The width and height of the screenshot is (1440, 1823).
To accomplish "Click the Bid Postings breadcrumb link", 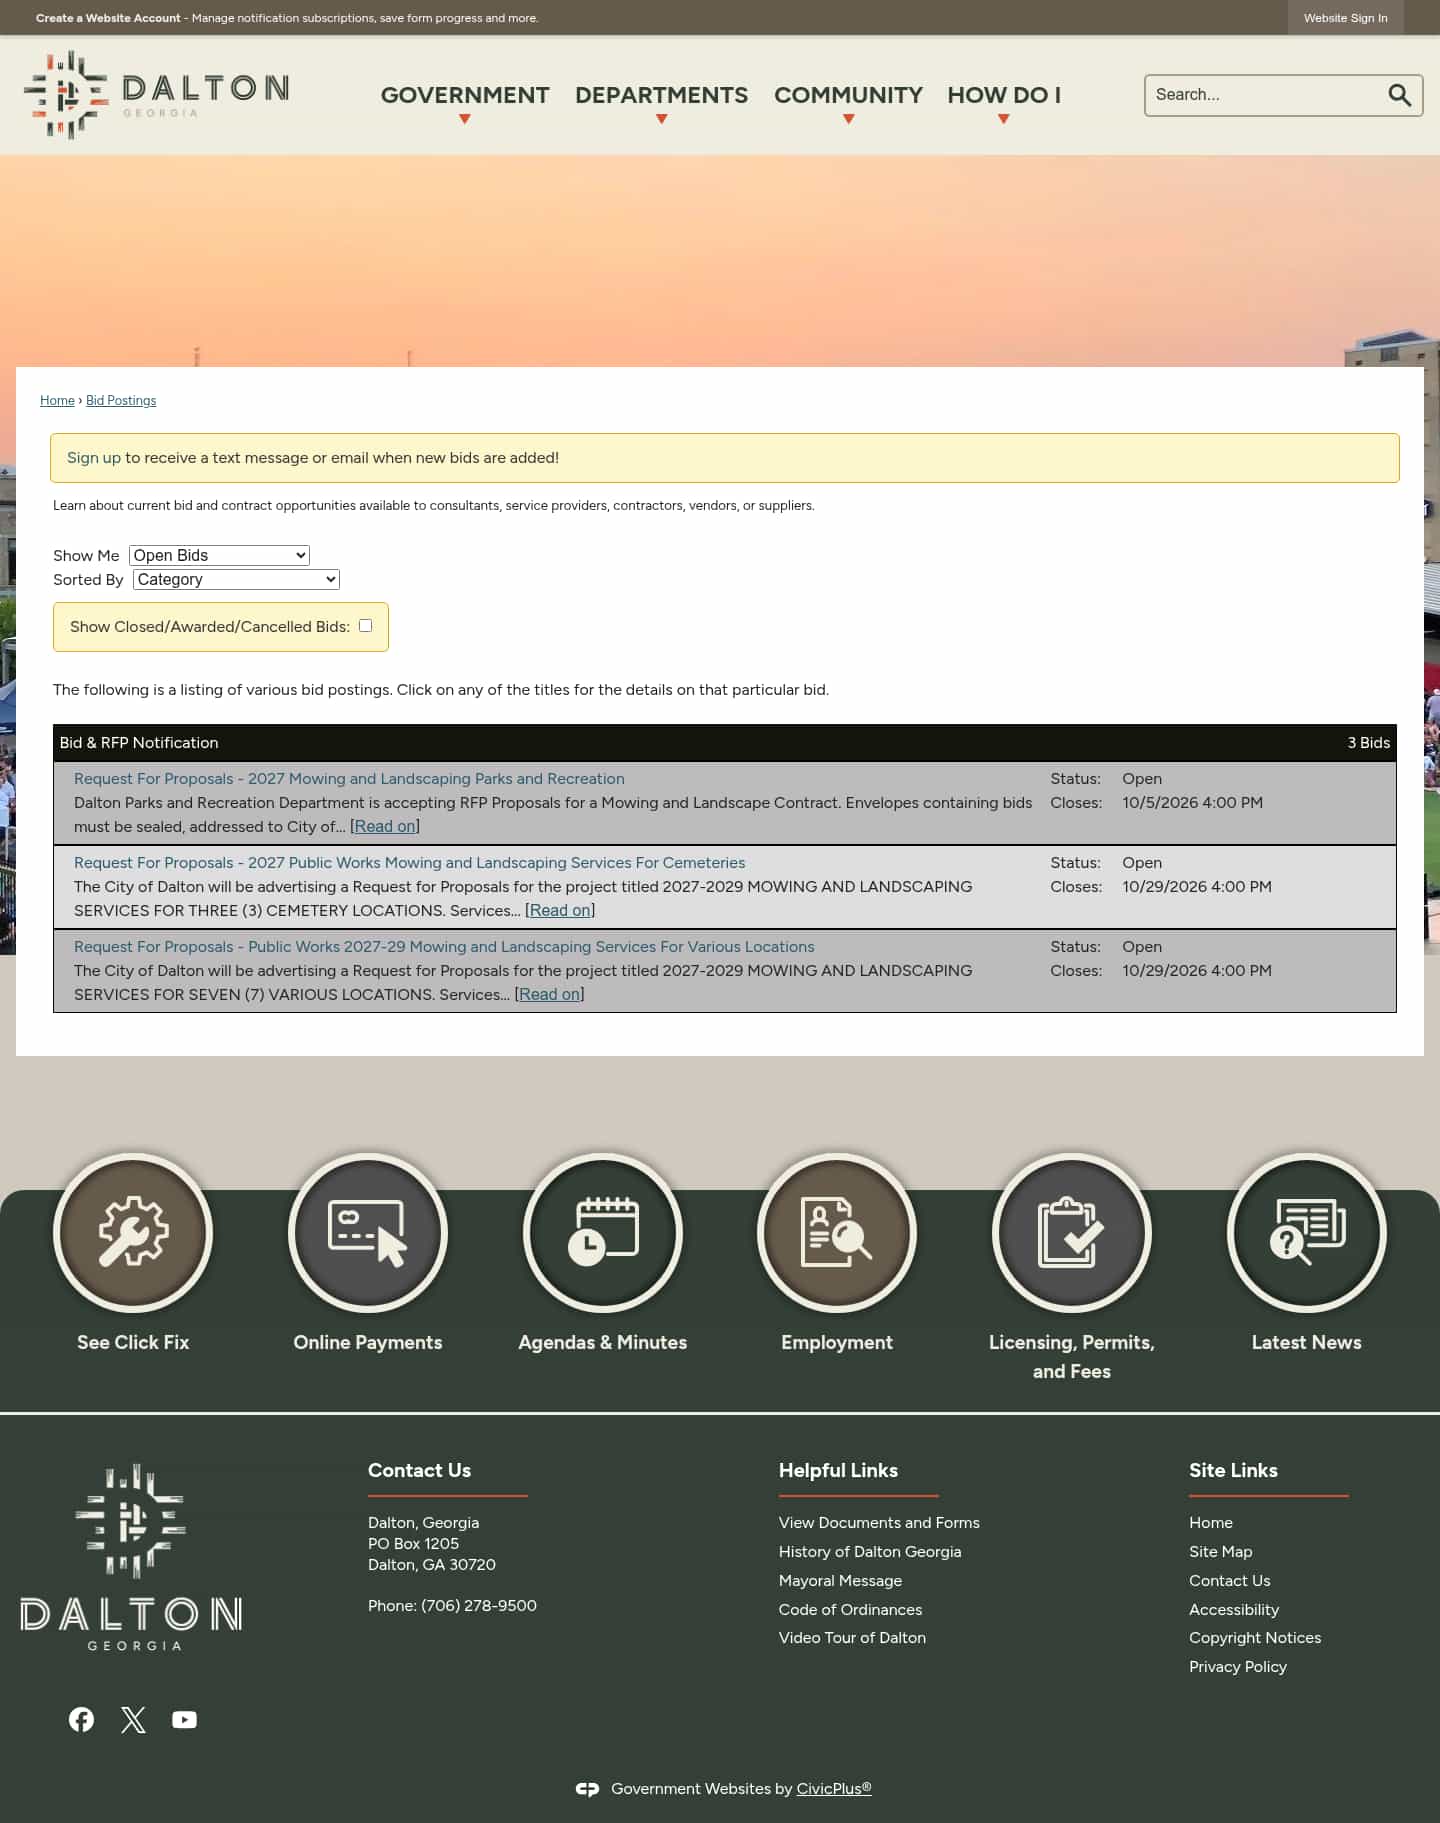I will [121, 401].
